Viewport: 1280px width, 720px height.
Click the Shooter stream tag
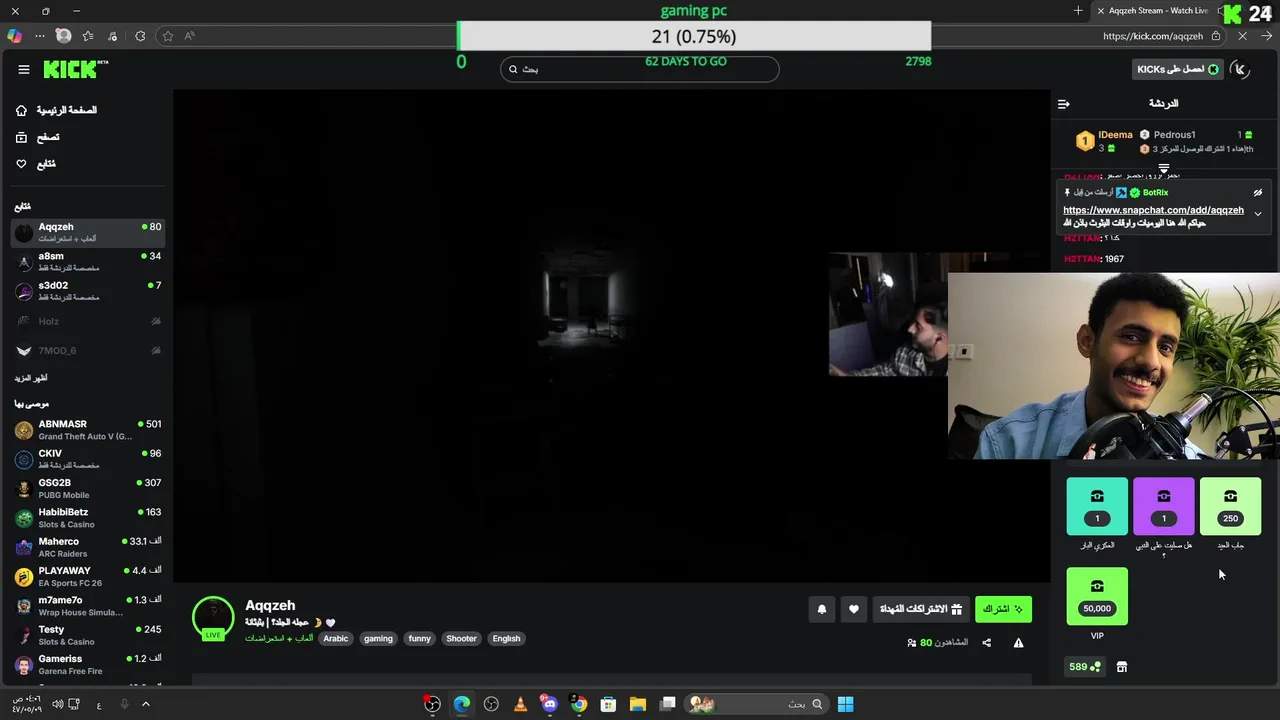point(461,638)
